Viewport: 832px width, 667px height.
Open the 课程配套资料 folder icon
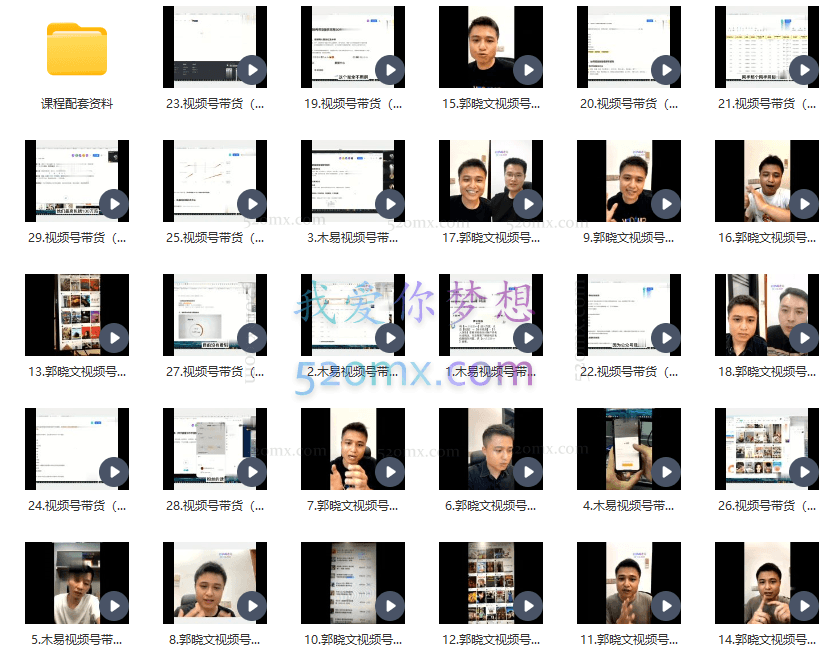(x=76, y=48)
